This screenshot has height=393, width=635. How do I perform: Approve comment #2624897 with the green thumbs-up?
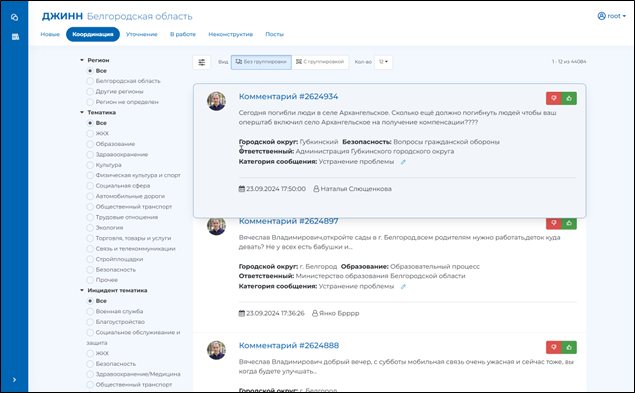tap(569, 223)
